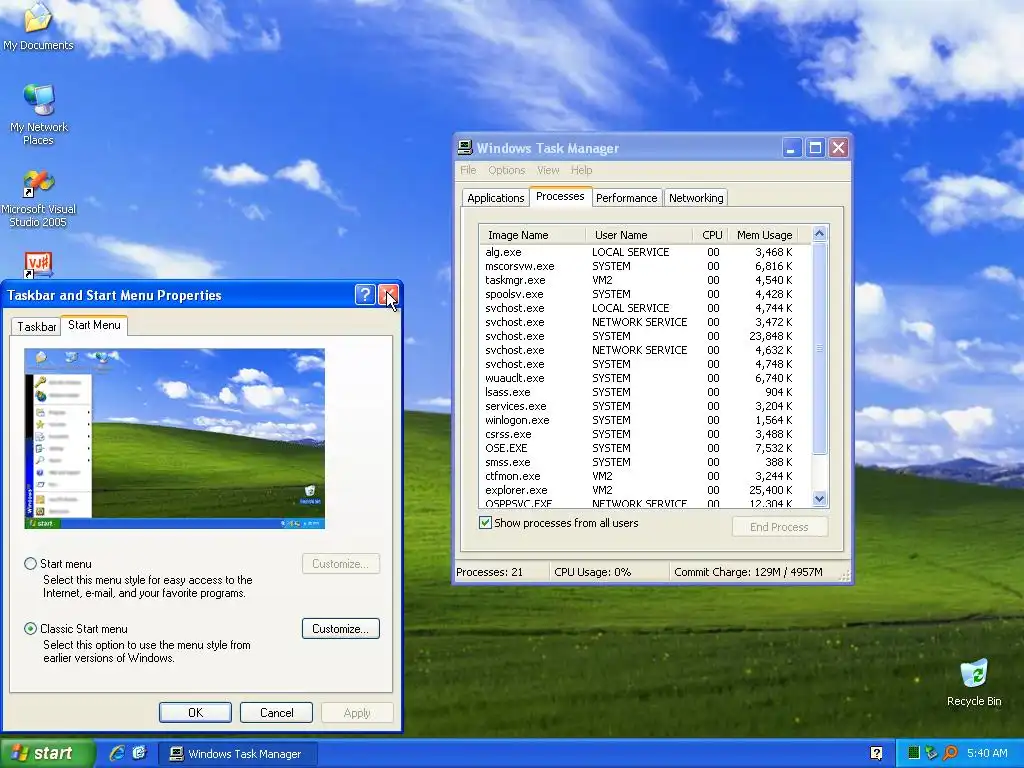
Task: Select the smss.exe process row
Action: [645, 462]
